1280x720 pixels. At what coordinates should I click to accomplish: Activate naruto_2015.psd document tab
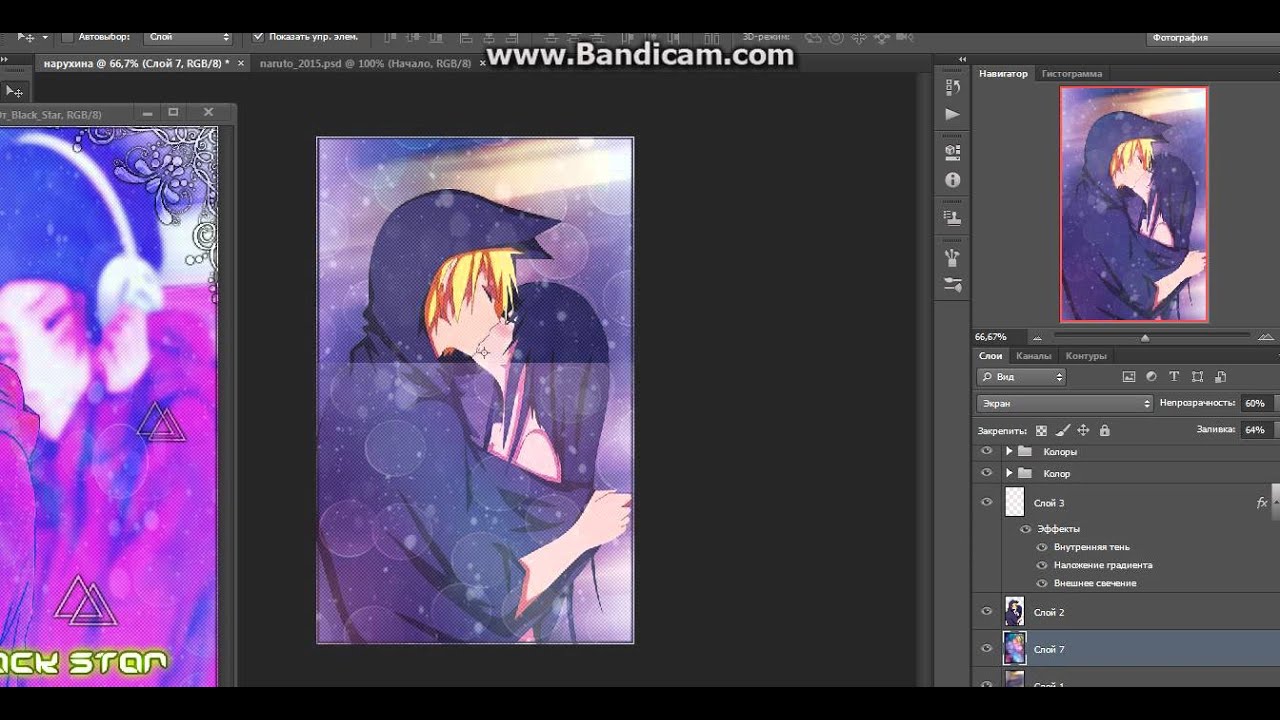point(365,63)
